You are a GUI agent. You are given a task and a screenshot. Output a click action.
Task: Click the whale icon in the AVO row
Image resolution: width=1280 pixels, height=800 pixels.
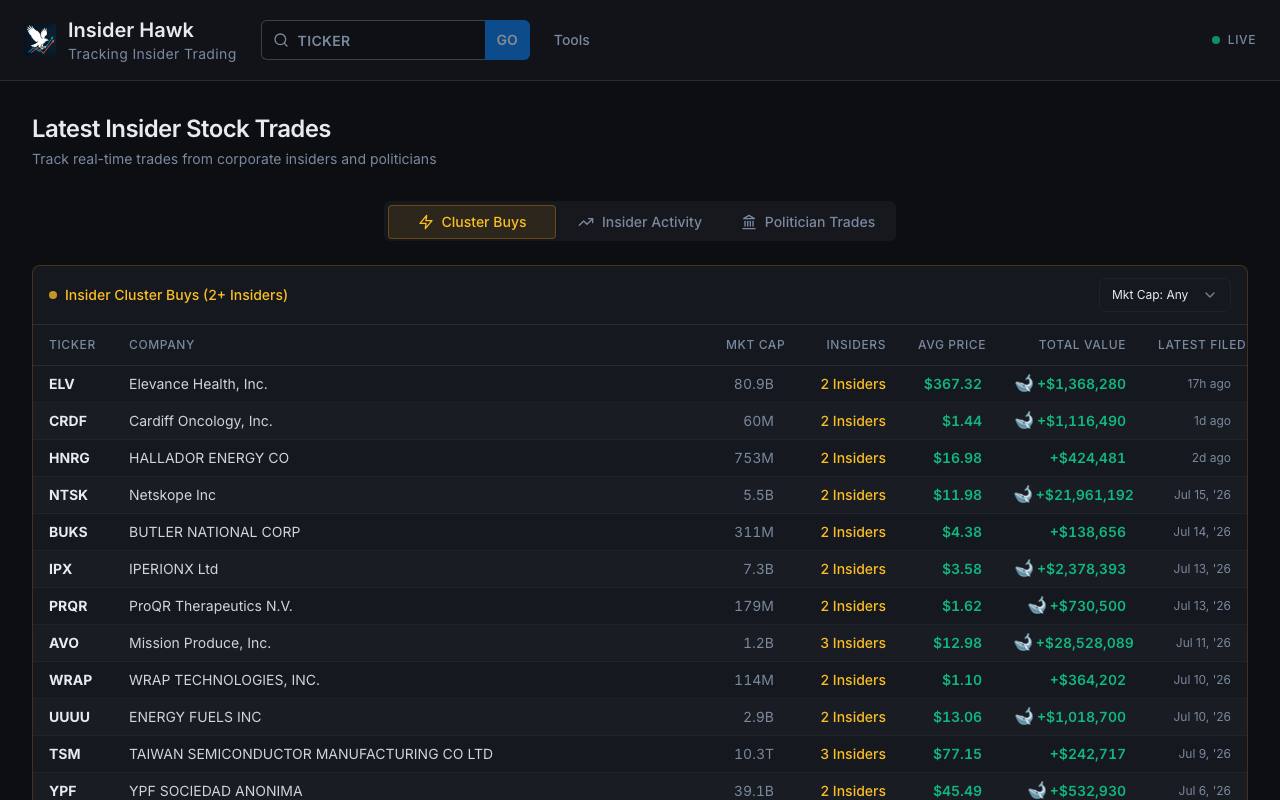(x=1023, y=642)
